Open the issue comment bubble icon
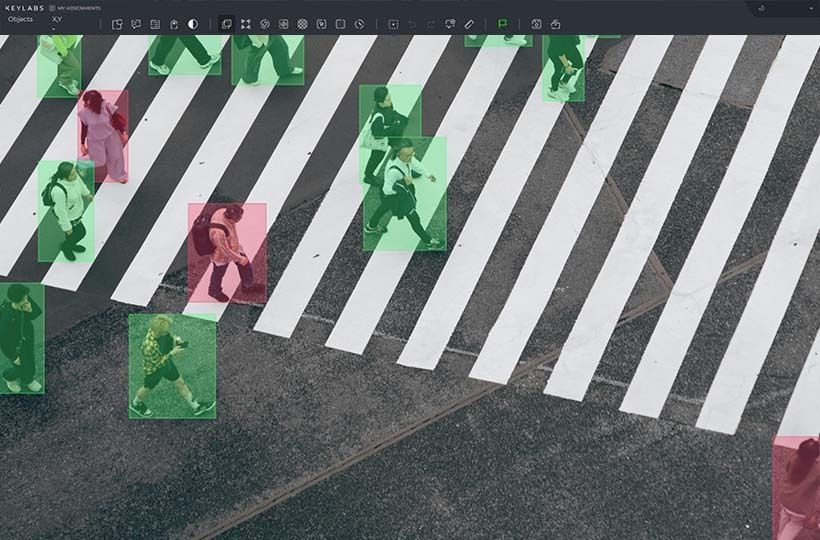Screen dimensions: 820x540 pos(450,24)
